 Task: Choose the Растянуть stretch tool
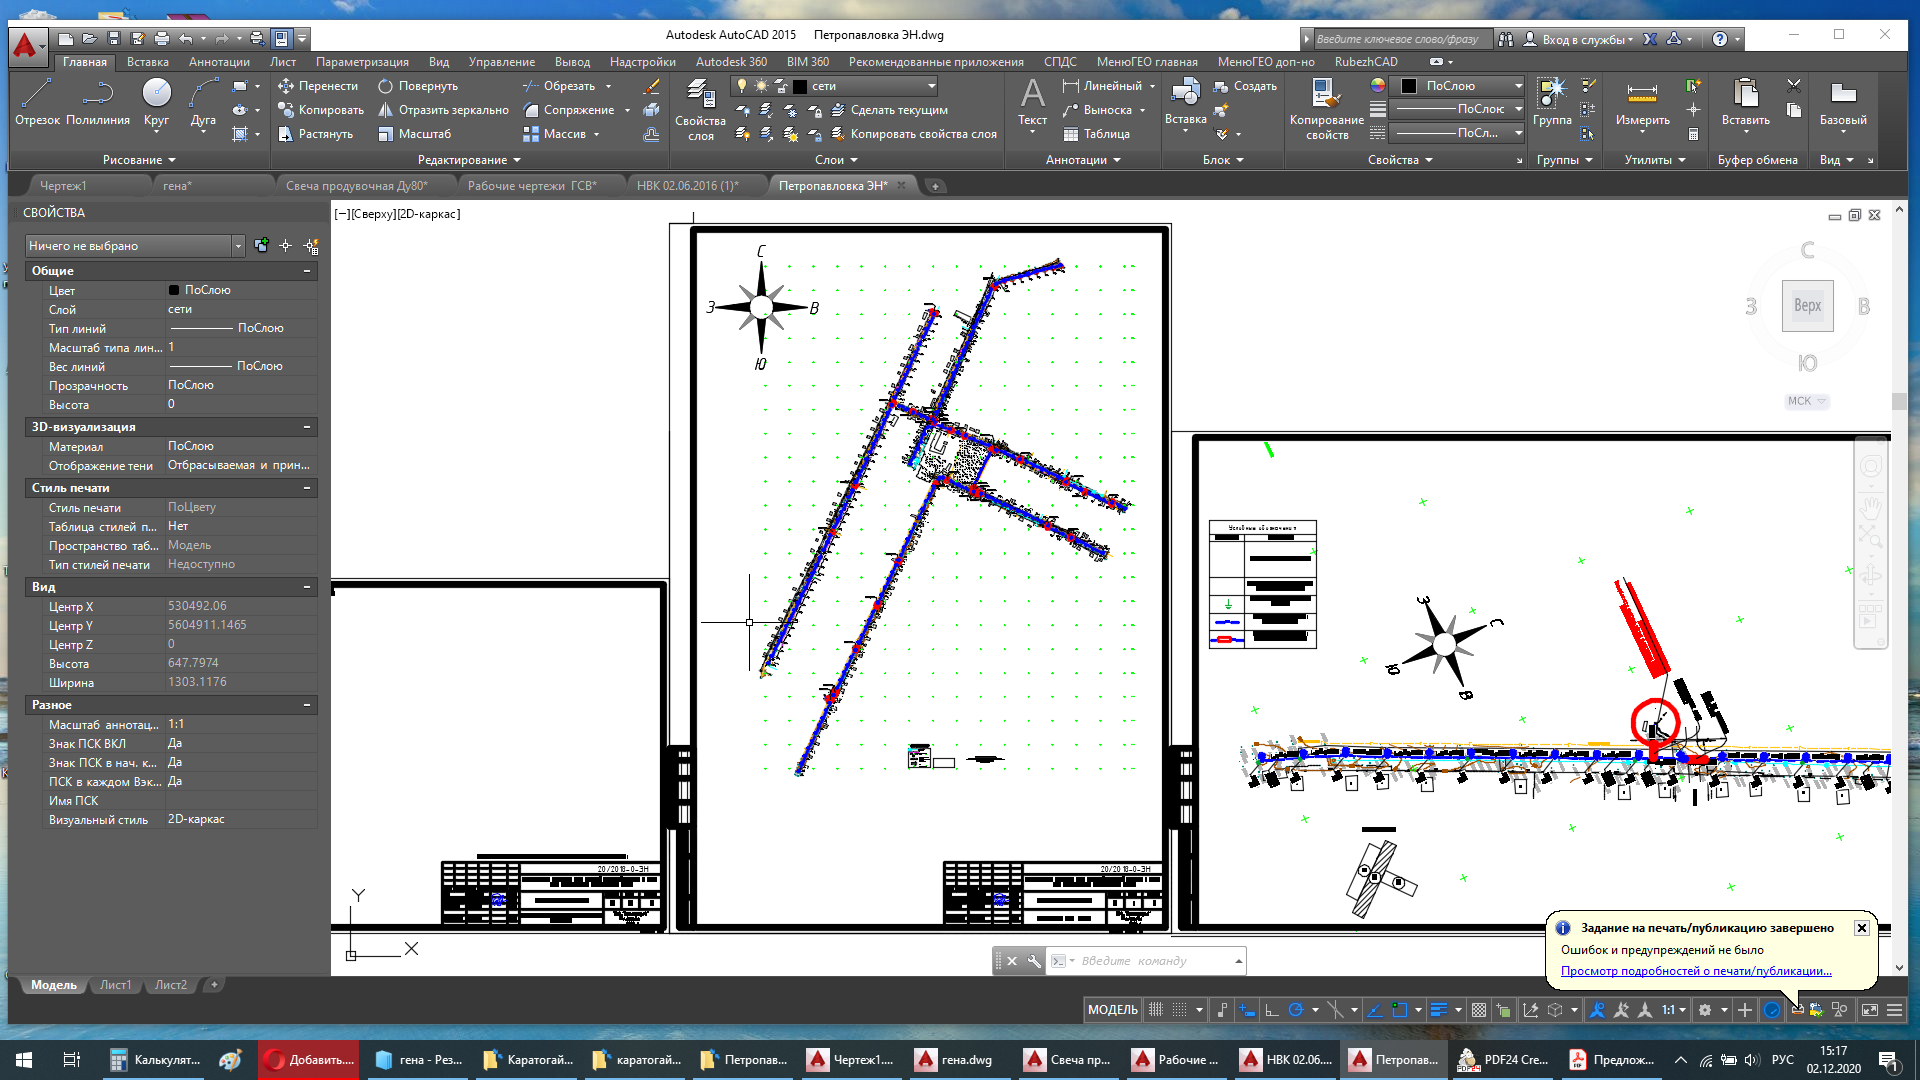(315, 134)
